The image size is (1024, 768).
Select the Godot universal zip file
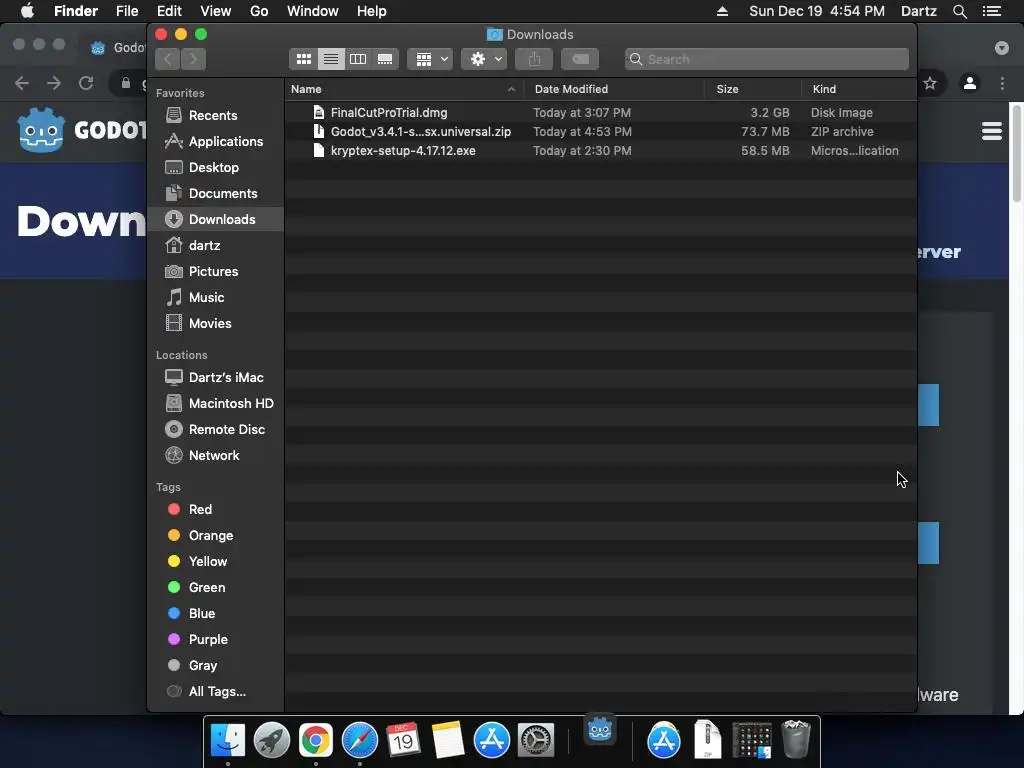tap(601, 131)
